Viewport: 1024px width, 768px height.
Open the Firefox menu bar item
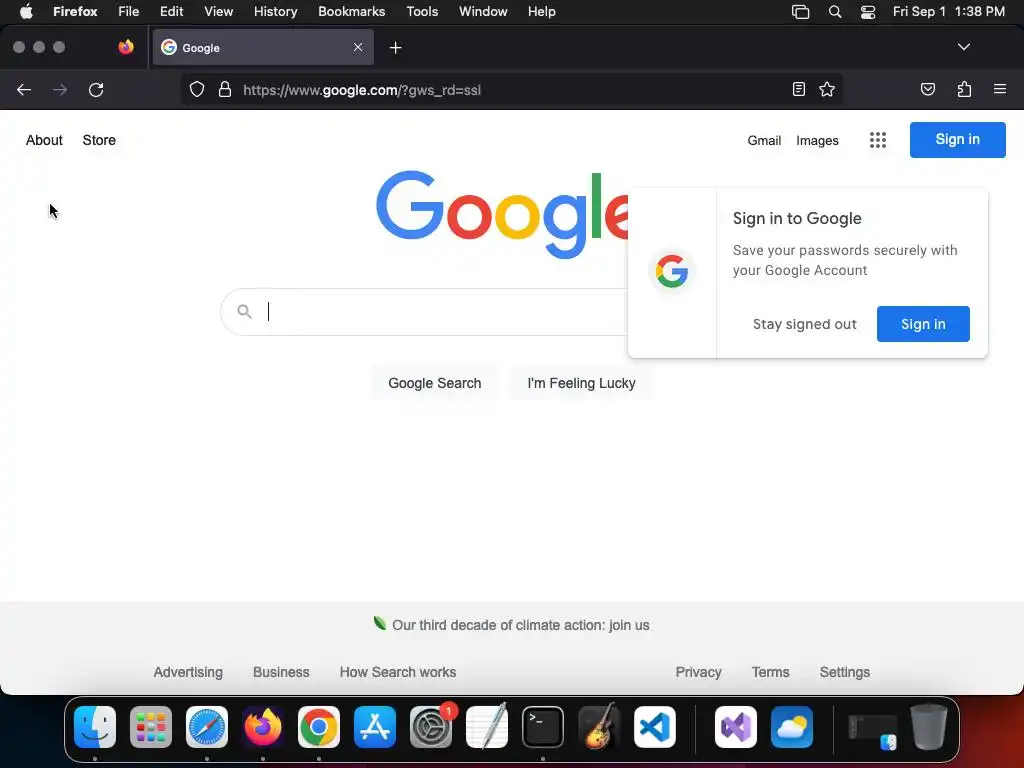tap(75, 11)
